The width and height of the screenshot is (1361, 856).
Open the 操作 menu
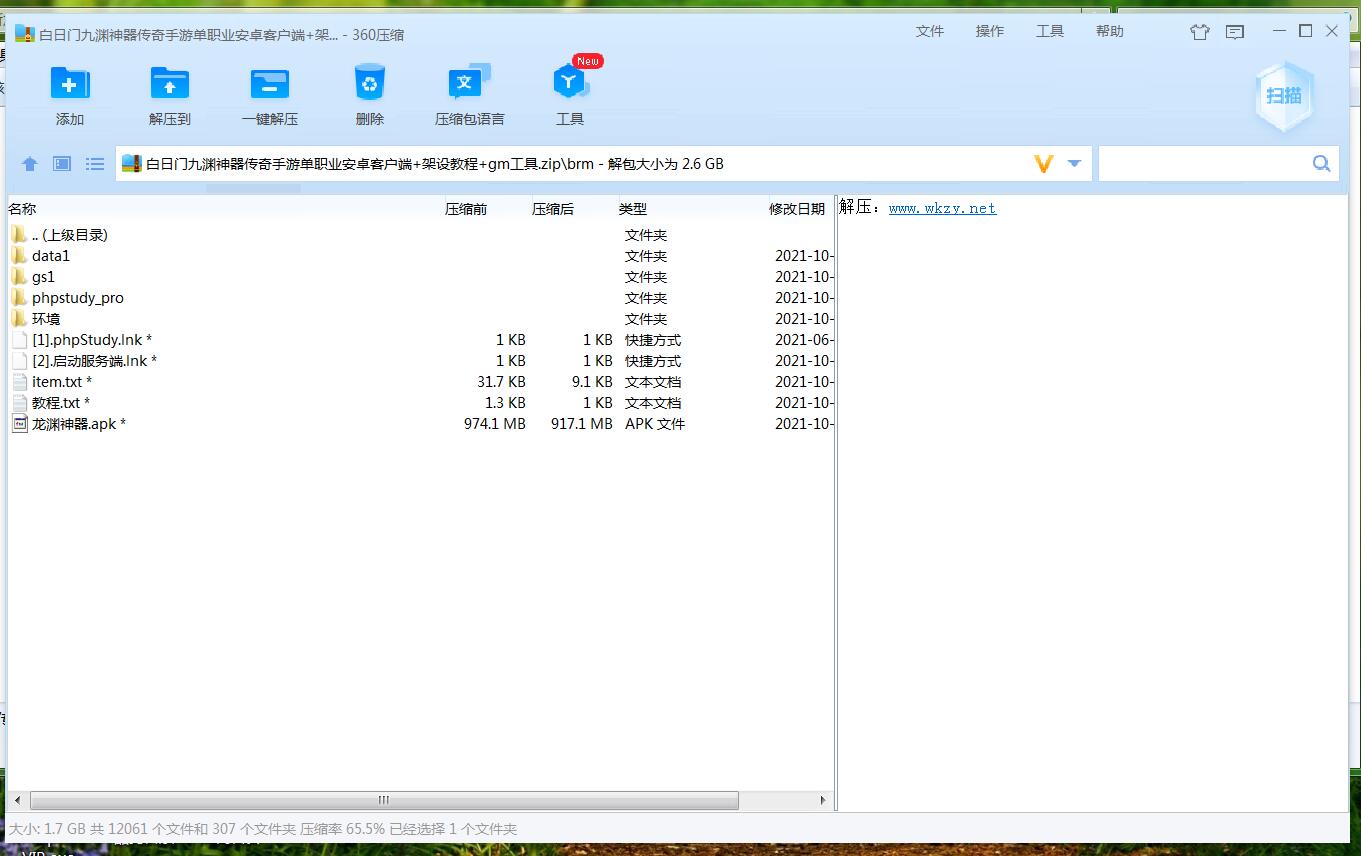(x=990, y=32)
